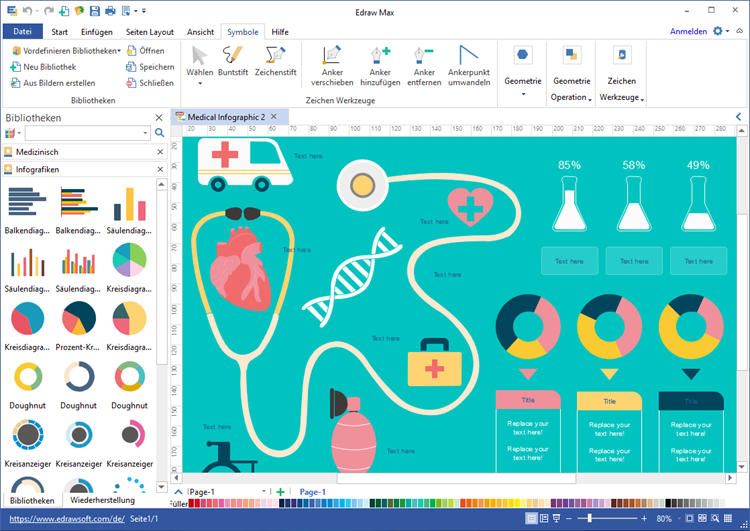Select the Prozent-Kr... chart thumbnail

coord(78,325)
